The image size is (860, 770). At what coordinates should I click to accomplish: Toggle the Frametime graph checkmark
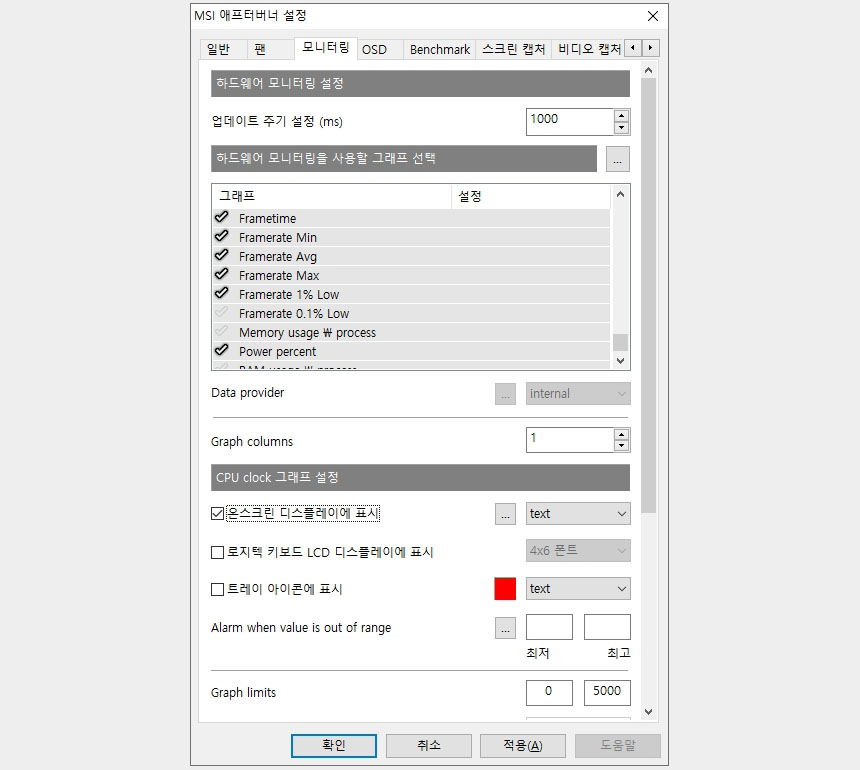click(222, 218)
